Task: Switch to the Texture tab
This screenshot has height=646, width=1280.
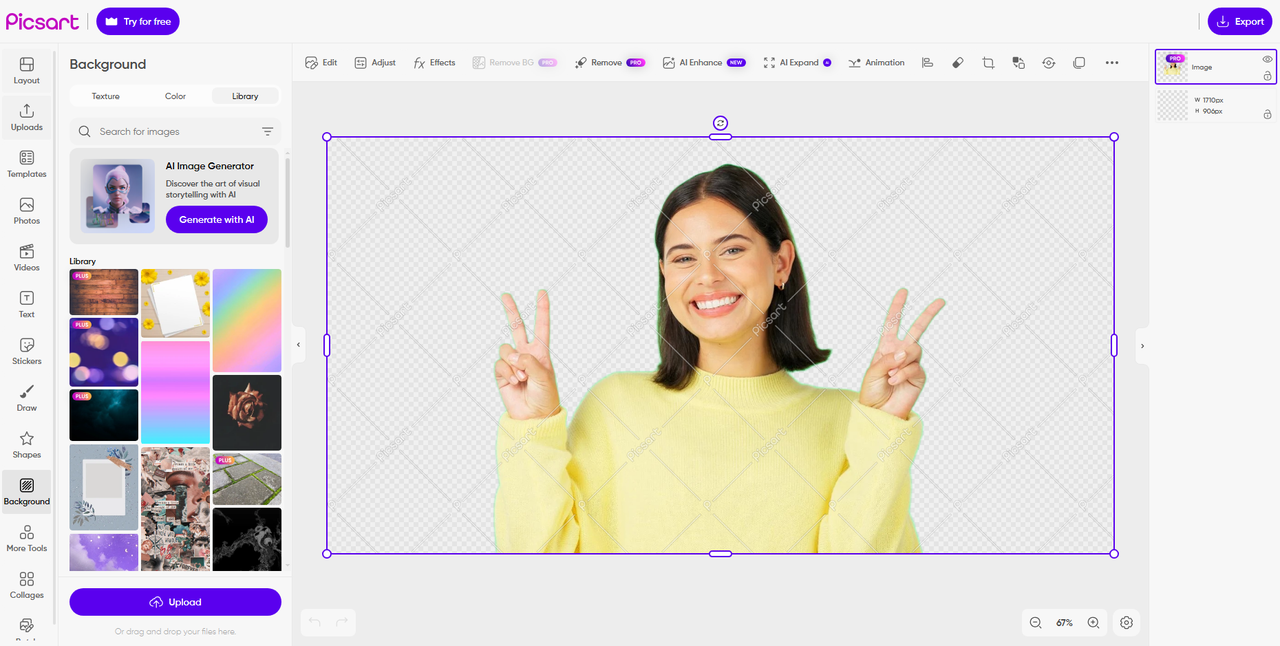Action: [x=105, y=96]
